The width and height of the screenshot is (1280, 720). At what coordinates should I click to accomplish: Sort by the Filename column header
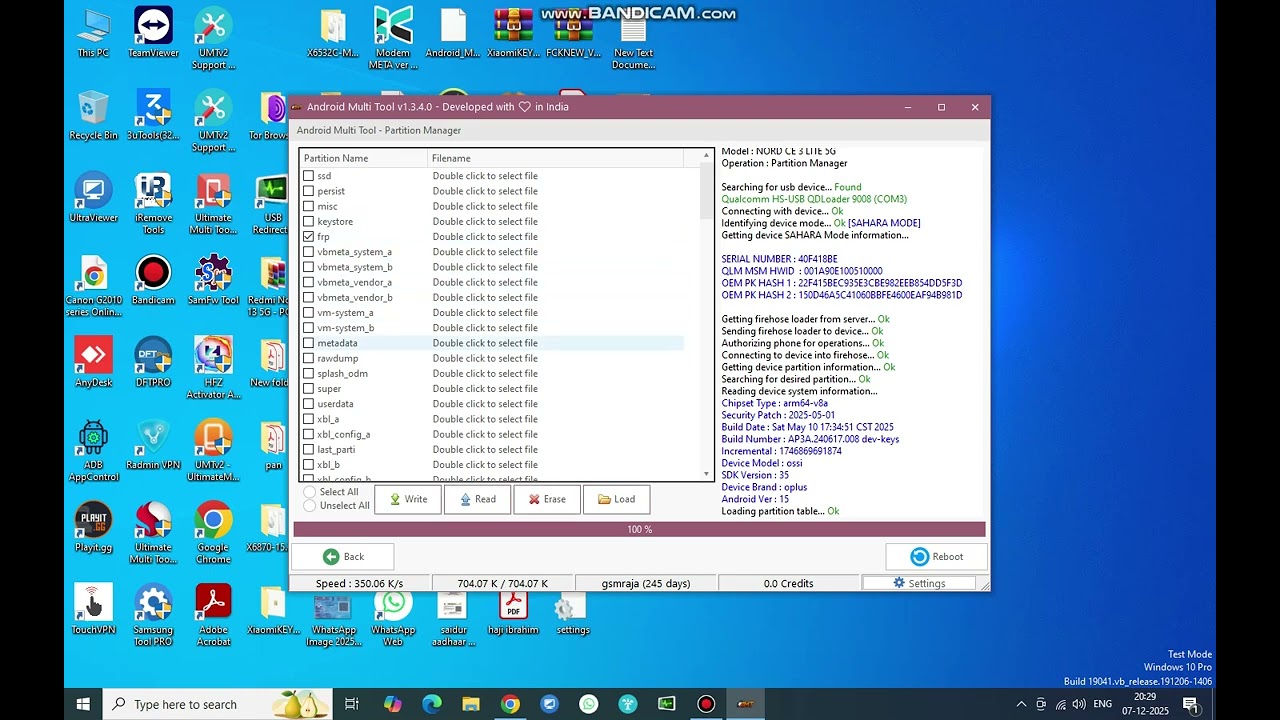(556, 158)
